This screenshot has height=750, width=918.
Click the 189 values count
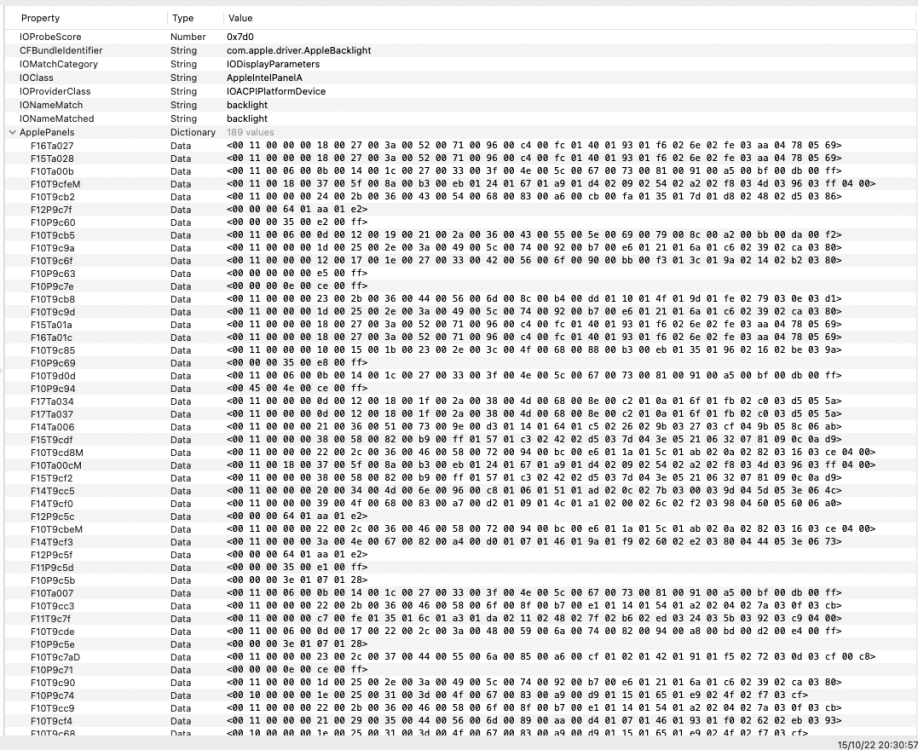[x=250, y=132]
